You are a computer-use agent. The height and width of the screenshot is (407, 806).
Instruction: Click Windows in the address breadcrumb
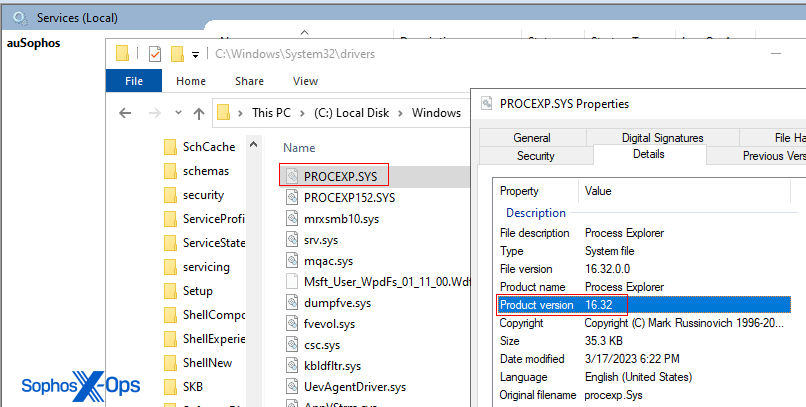point(436,113)
